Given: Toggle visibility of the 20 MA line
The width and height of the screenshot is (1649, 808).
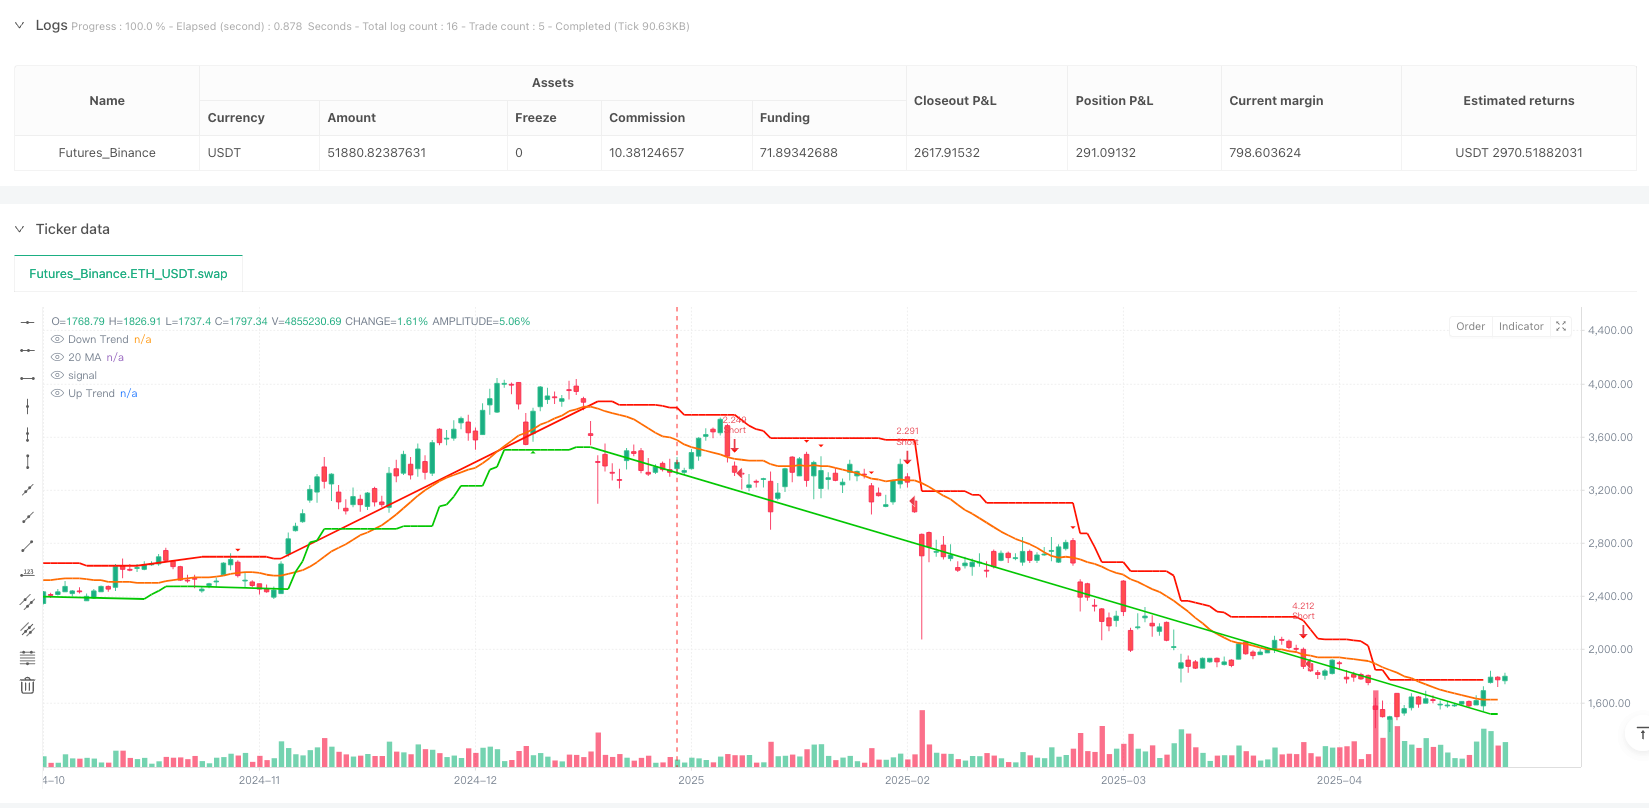Looking at the screenshot, I should [x=57, y=358].
